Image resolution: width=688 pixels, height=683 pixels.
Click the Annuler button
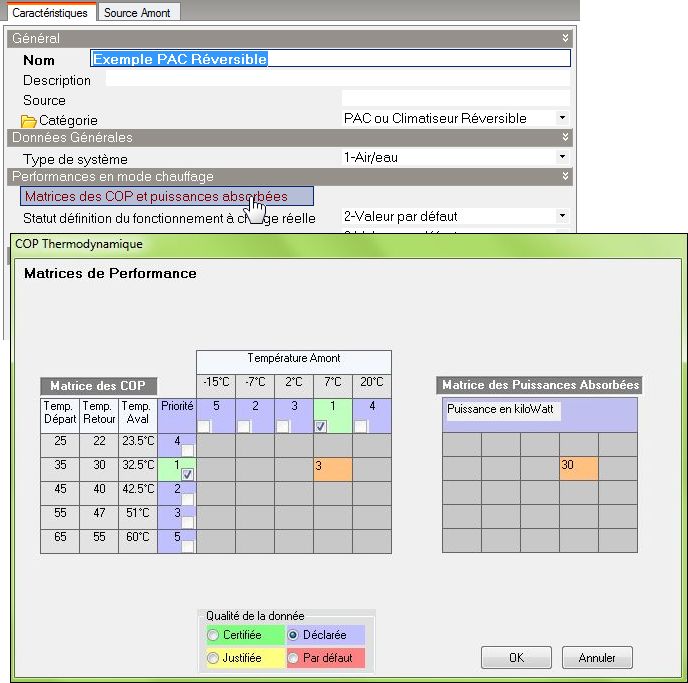596,658
